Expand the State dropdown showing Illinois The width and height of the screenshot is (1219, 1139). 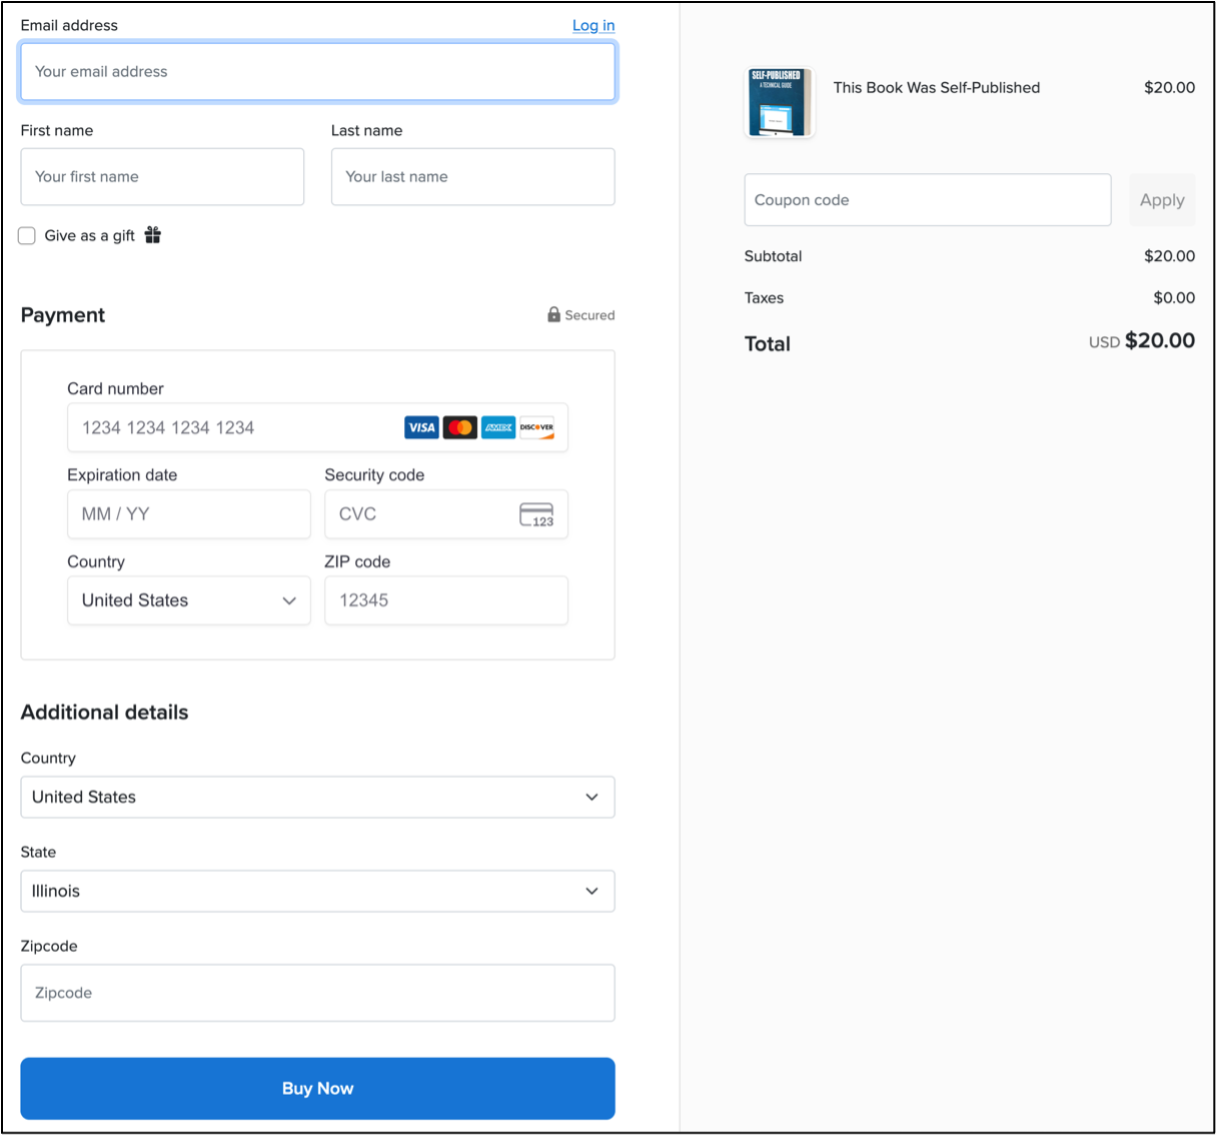[x=318, y=891]
